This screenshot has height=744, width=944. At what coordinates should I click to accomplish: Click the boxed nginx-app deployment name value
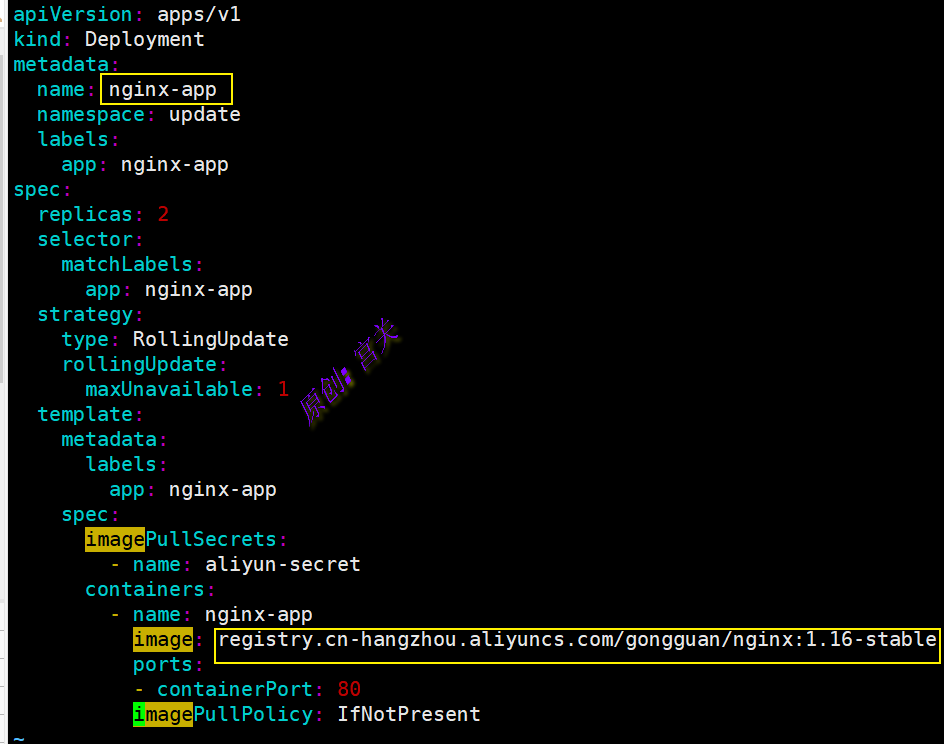click(164, 89)
